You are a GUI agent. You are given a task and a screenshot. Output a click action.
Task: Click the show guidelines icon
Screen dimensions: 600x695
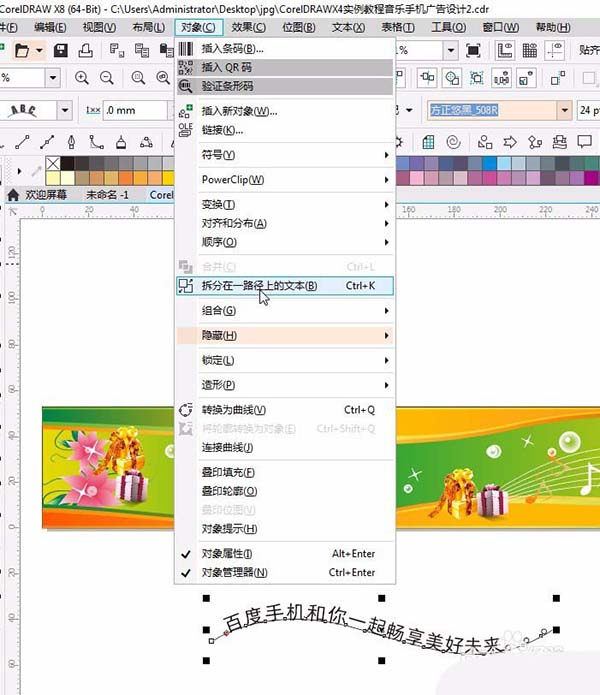[x=555, y=51]
